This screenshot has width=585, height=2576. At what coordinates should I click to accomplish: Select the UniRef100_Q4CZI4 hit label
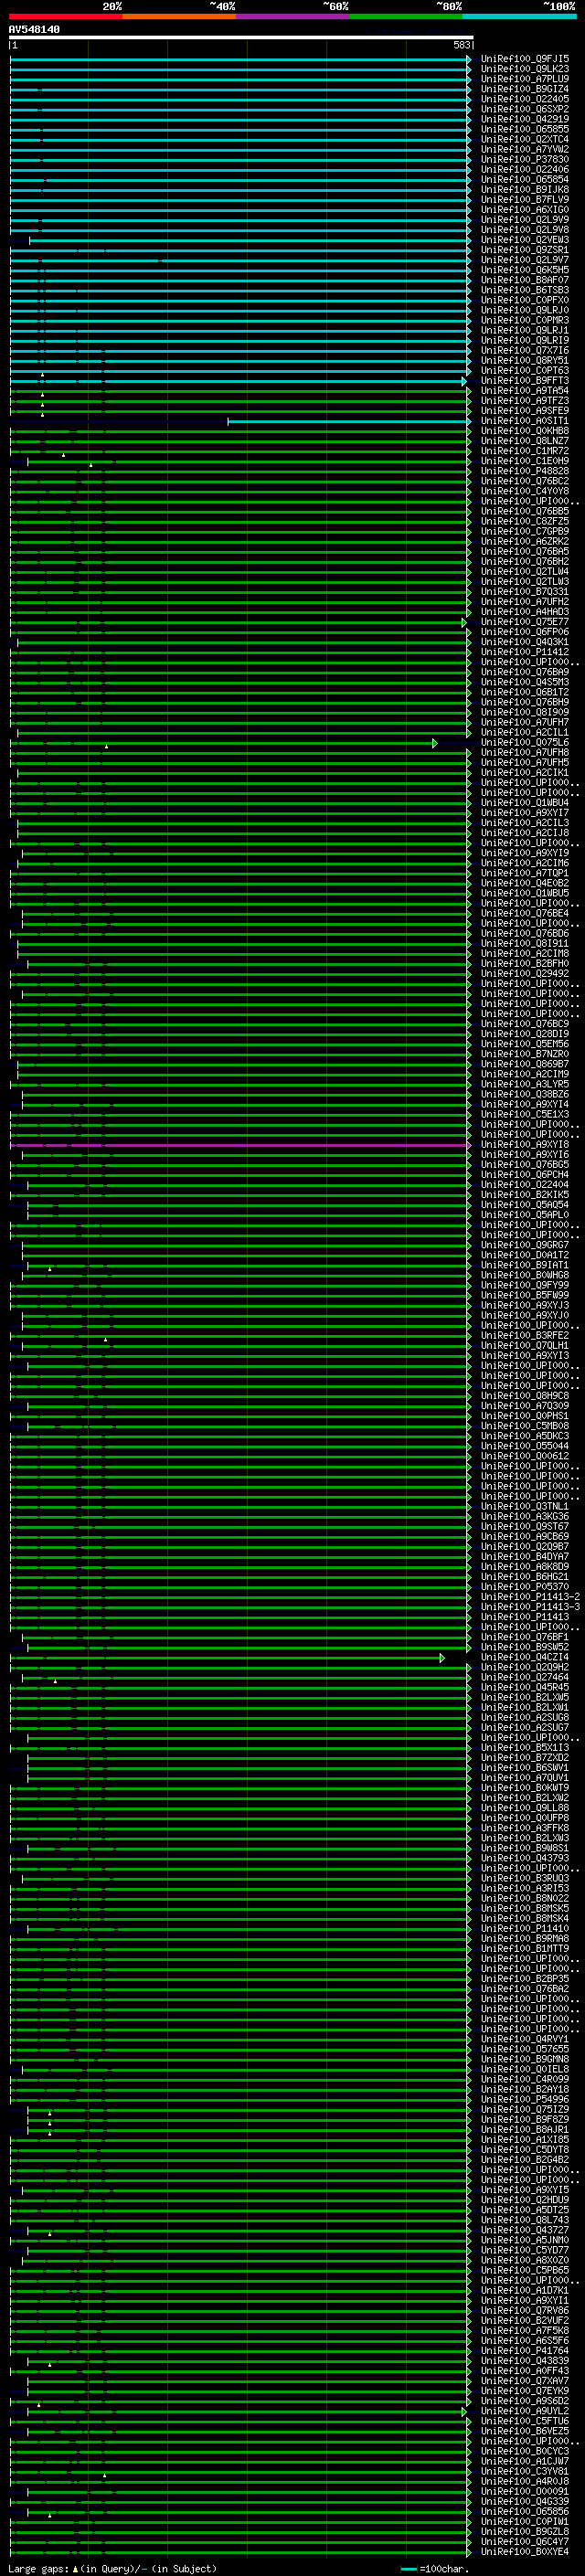coord(525,1658)
